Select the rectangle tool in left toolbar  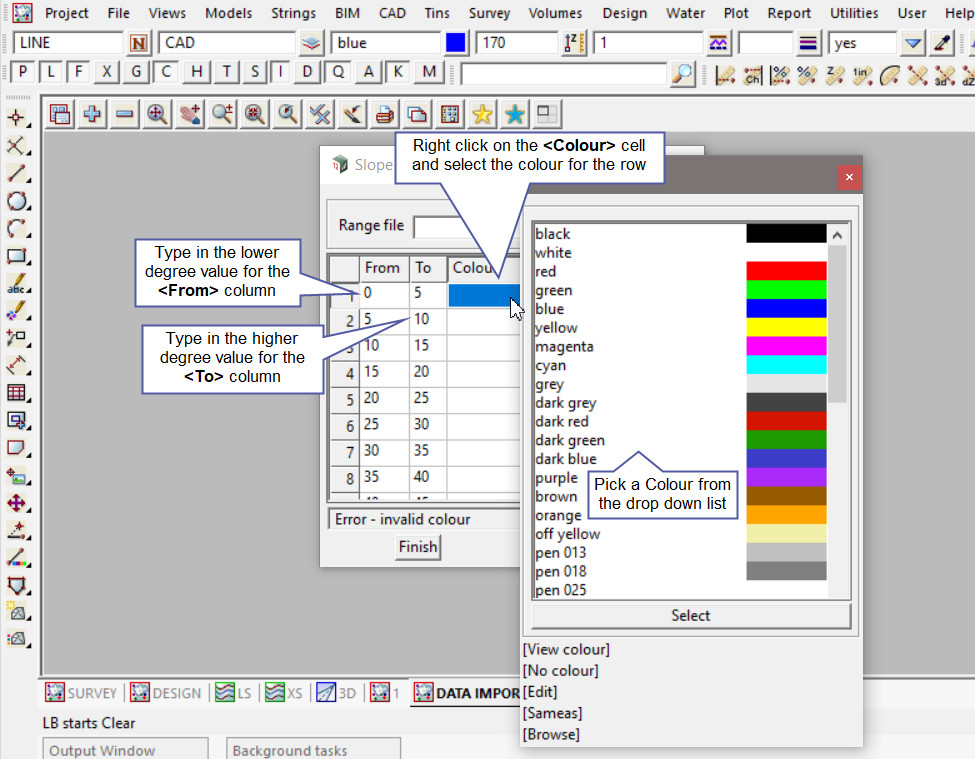16,256
